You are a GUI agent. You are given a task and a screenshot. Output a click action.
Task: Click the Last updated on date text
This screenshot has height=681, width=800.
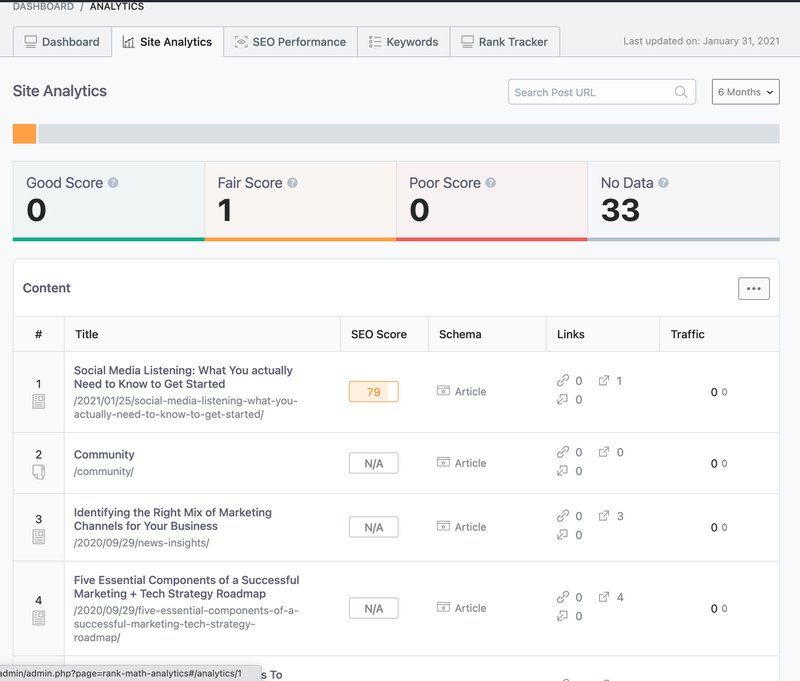coord(701,41)
